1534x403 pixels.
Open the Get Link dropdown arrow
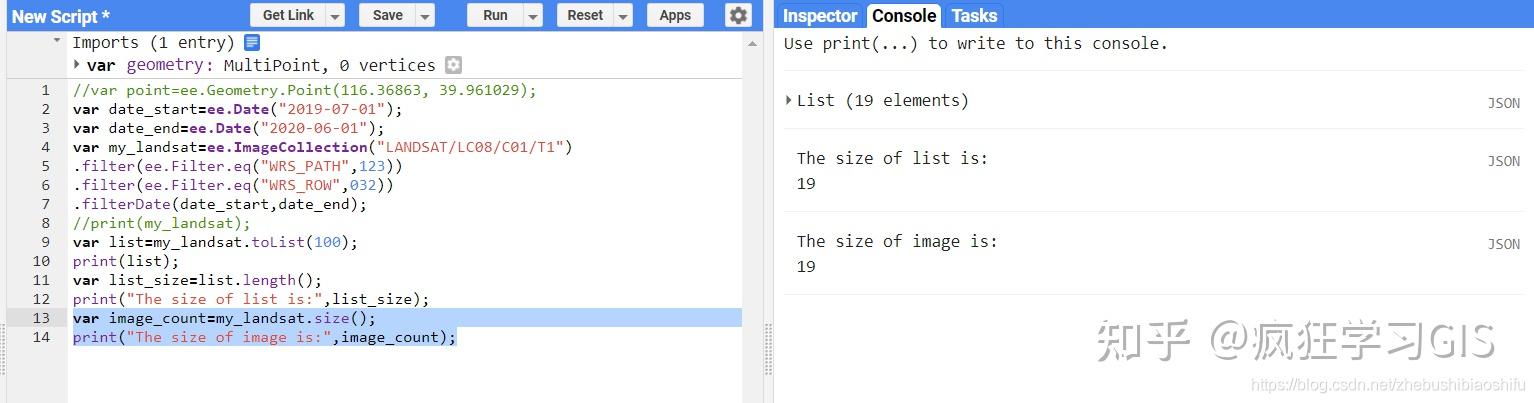pyautogui.click(x=335, y=16)
